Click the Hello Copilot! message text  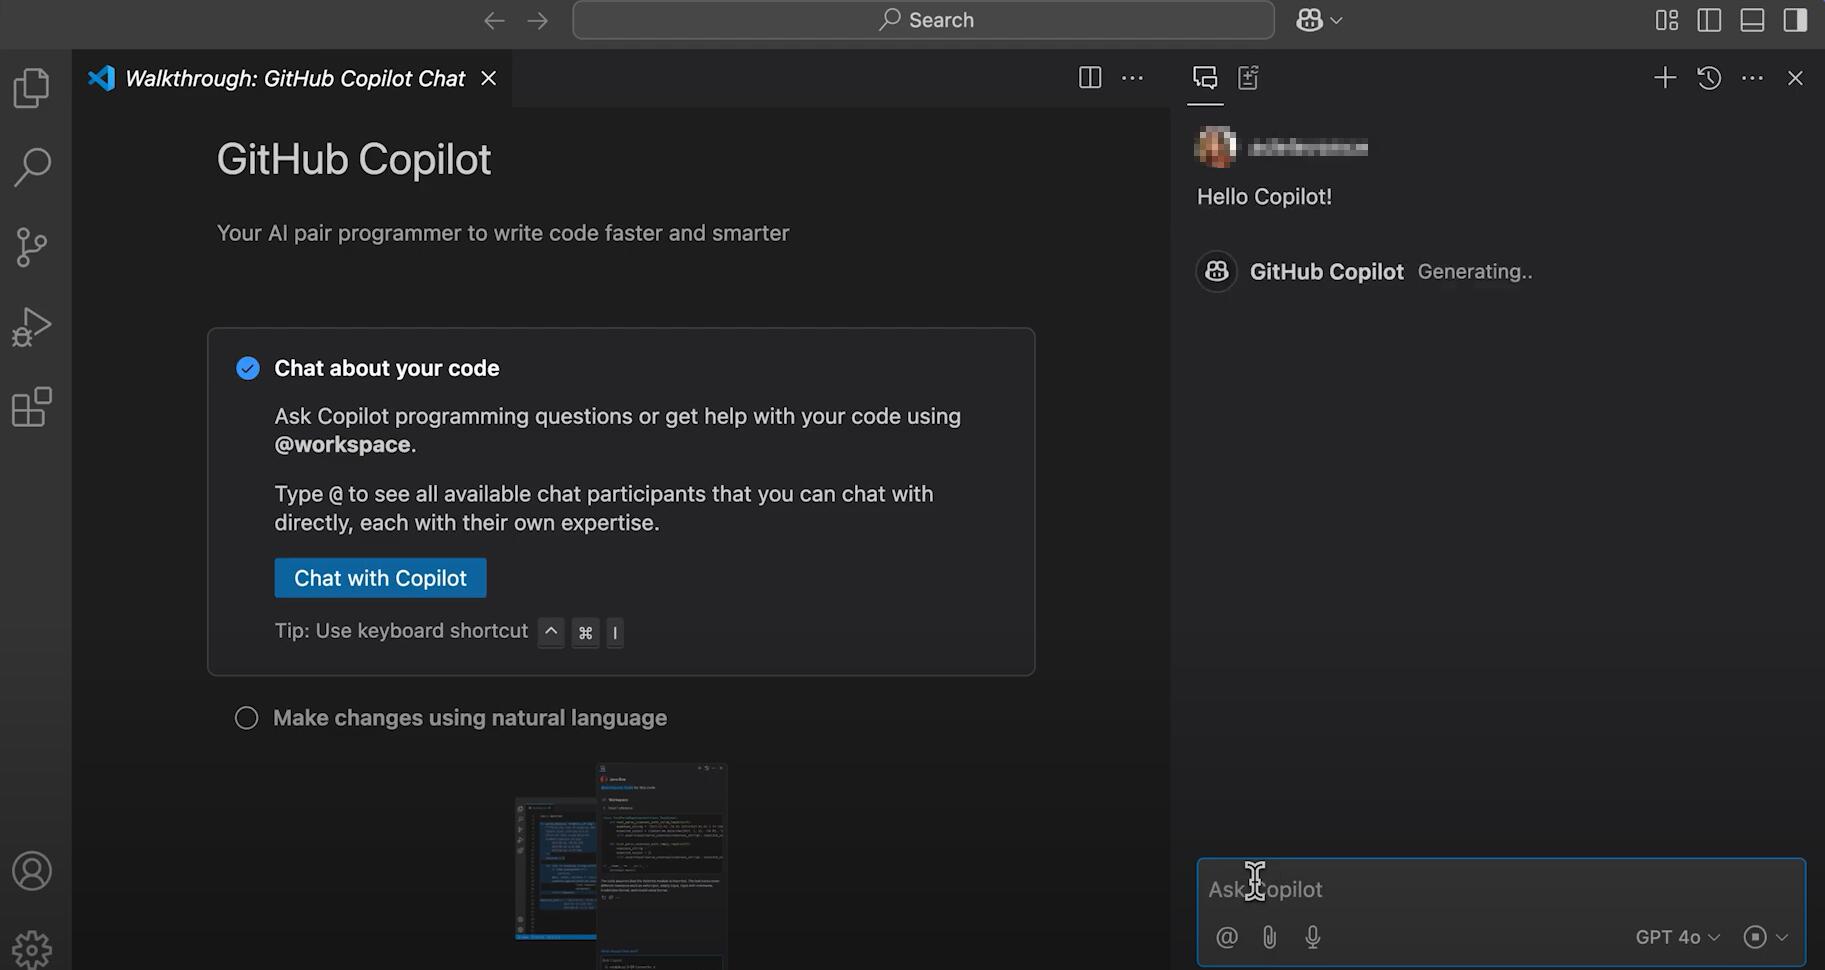1264,197
